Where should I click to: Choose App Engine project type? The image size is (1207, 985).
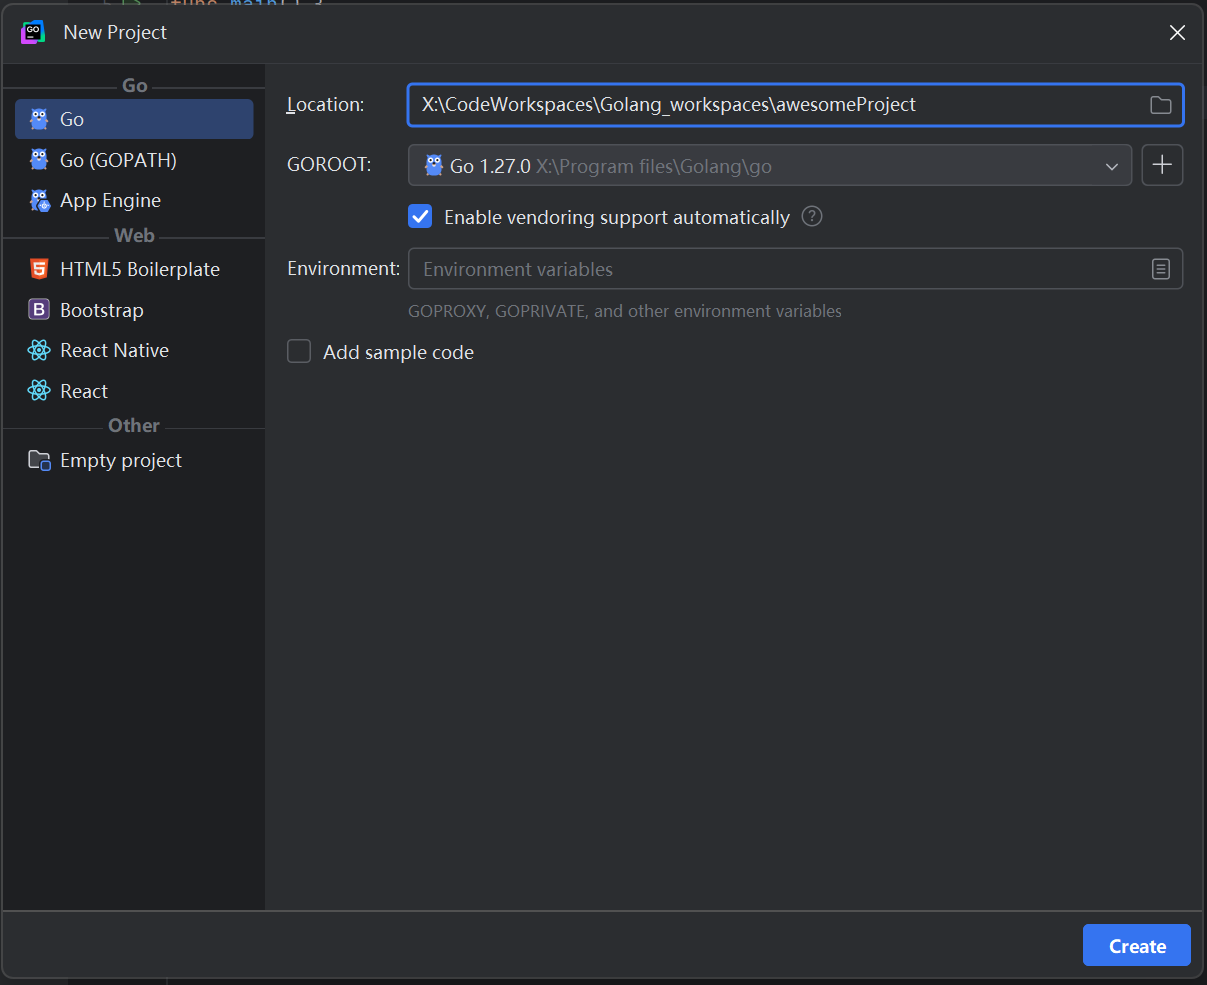coord(134,200)
